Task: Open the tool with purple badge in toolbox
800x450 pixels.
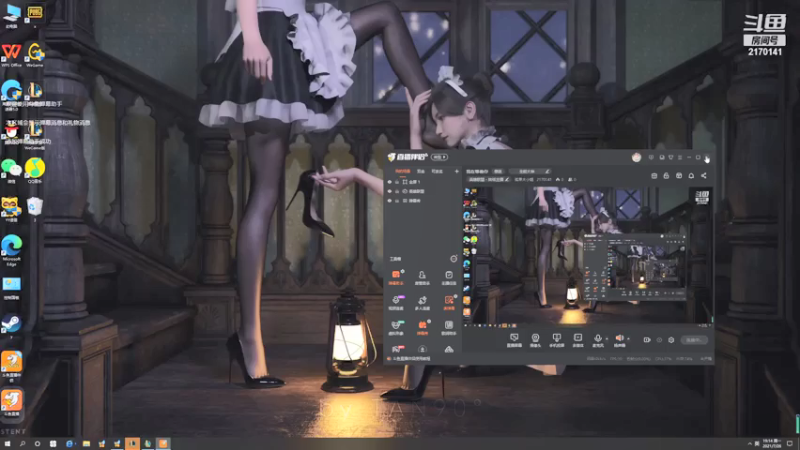Action: click(396, 303)
